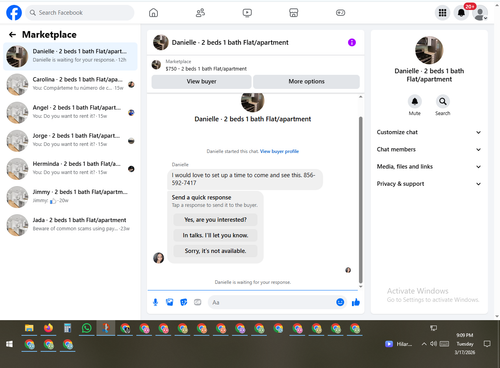Open the Facebook logo home link
The image size is (500, 368).
[14, 13]
